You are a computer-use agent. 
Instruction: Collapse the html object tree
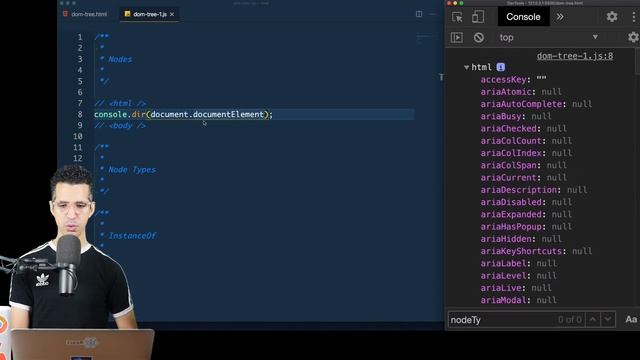click(467, 67)
